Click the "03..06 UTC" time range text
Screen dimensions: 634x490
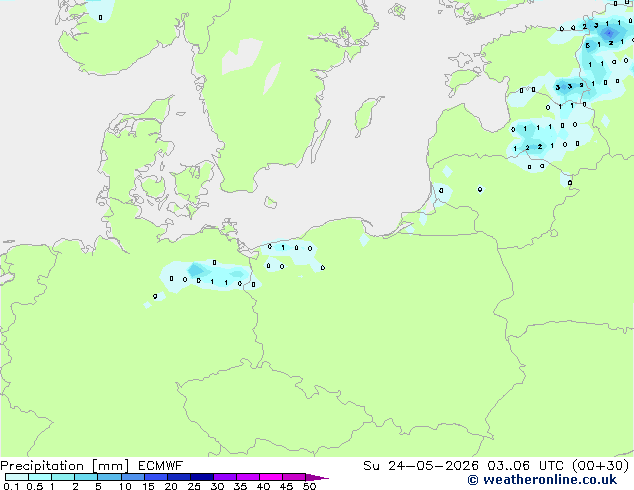(525, 466)
